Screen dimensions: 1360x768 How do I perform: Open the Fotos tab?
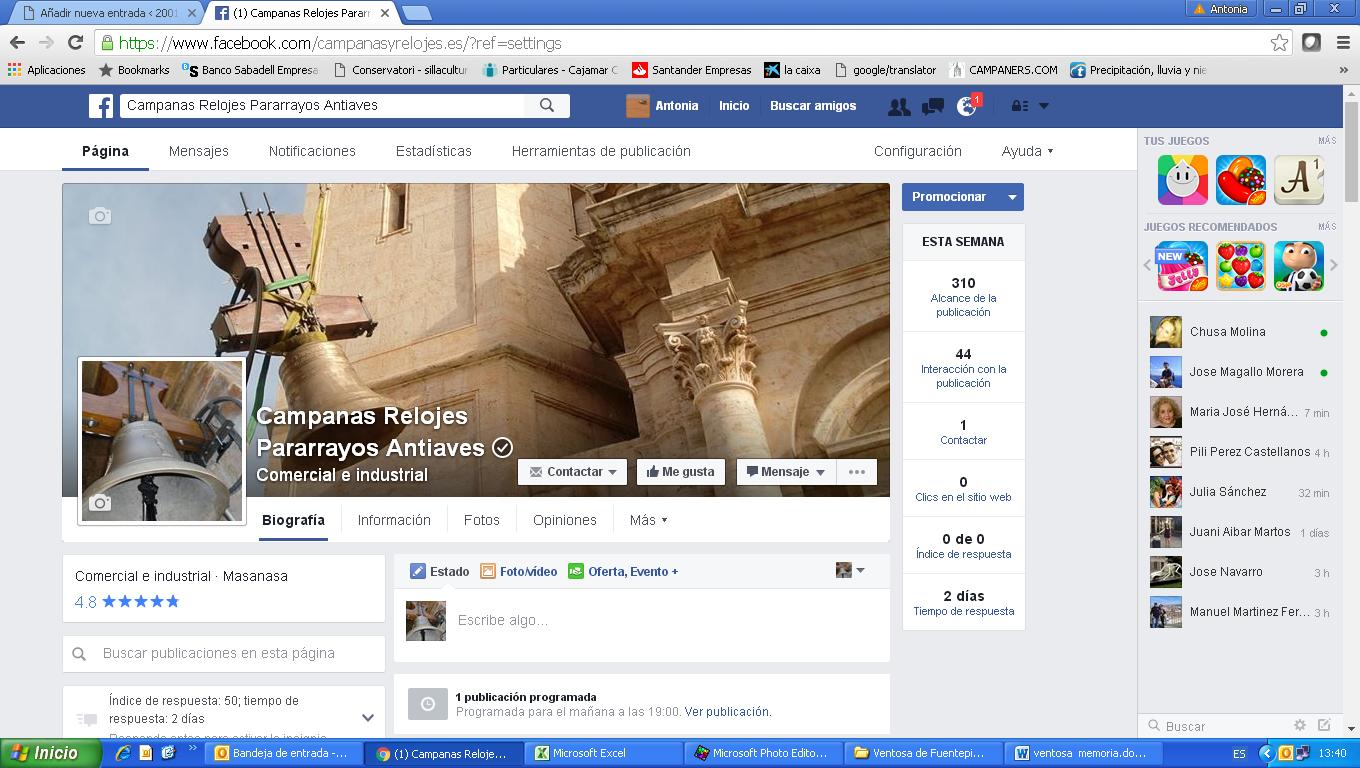(x=481, y=520)
